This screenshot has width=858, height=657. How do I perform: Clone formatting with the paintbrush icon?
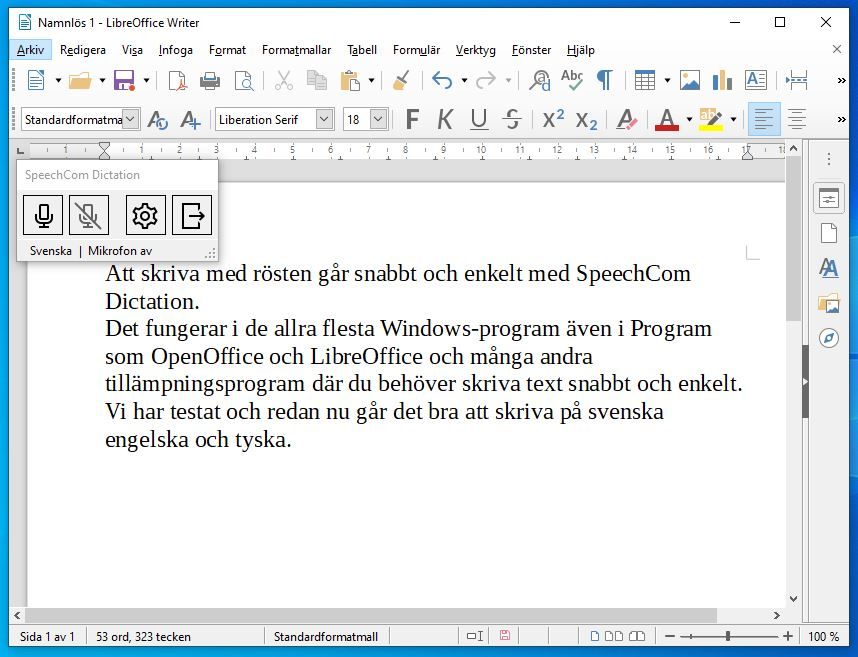402,81
